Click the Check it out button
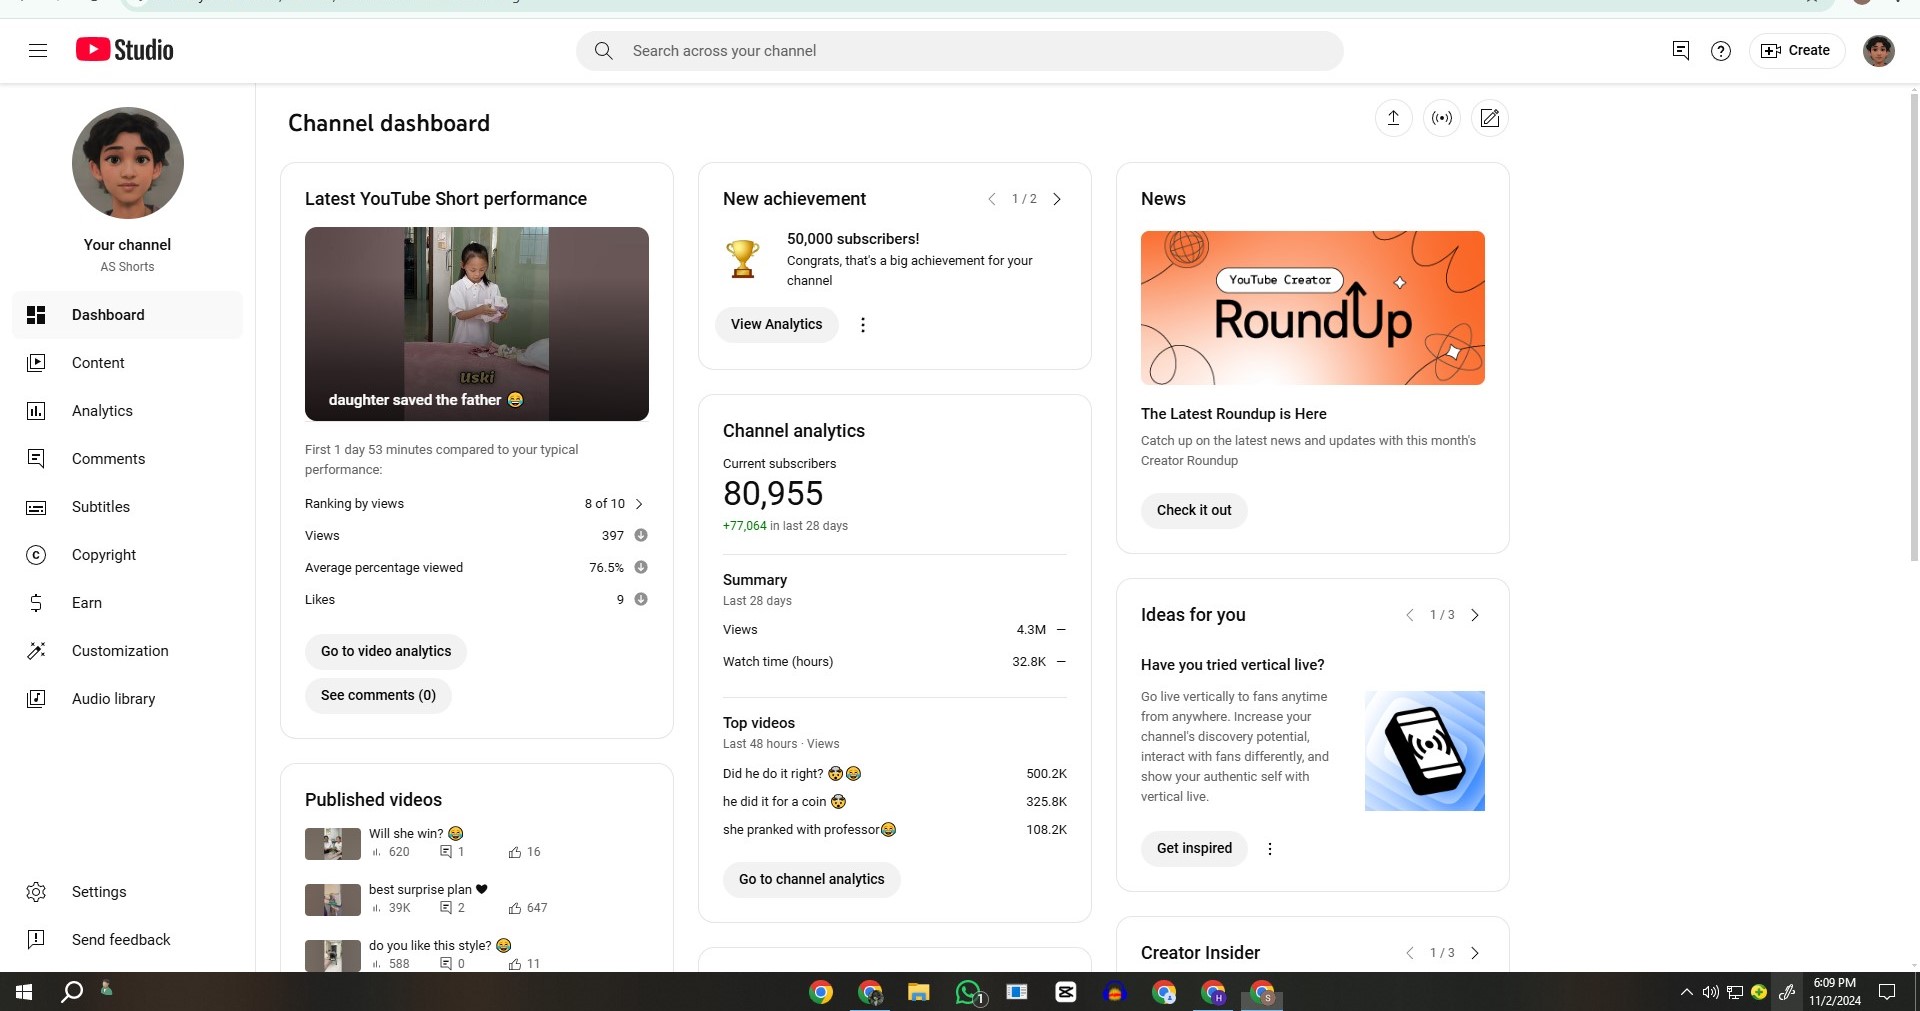The height and width of the screenshot is (1011, 1920). [x=1194, y=510]
